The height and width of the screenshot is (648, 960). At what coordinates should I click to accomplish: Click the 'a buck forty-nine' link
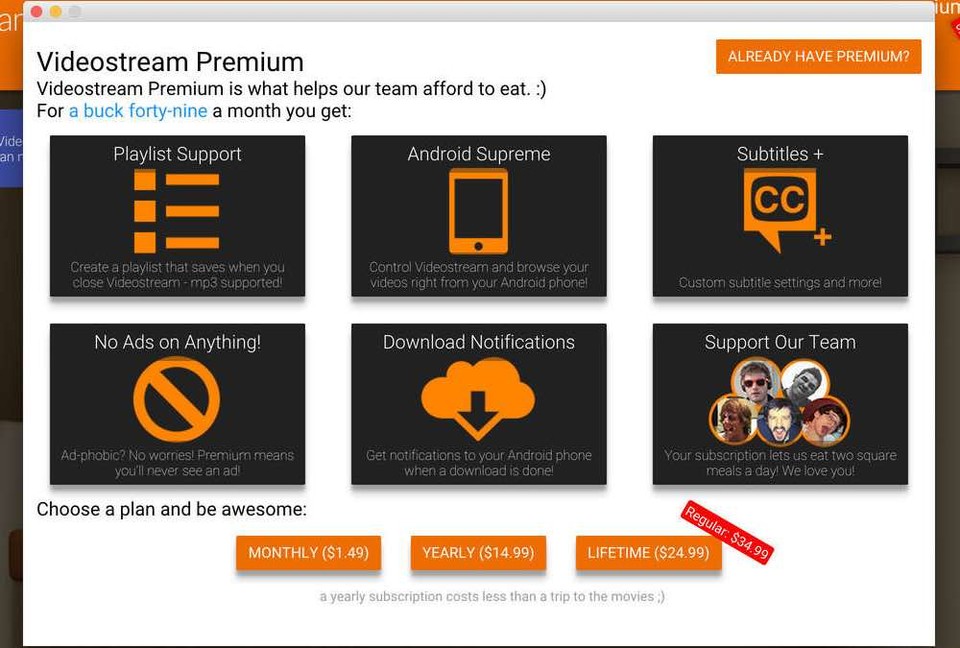pos(138,111)
